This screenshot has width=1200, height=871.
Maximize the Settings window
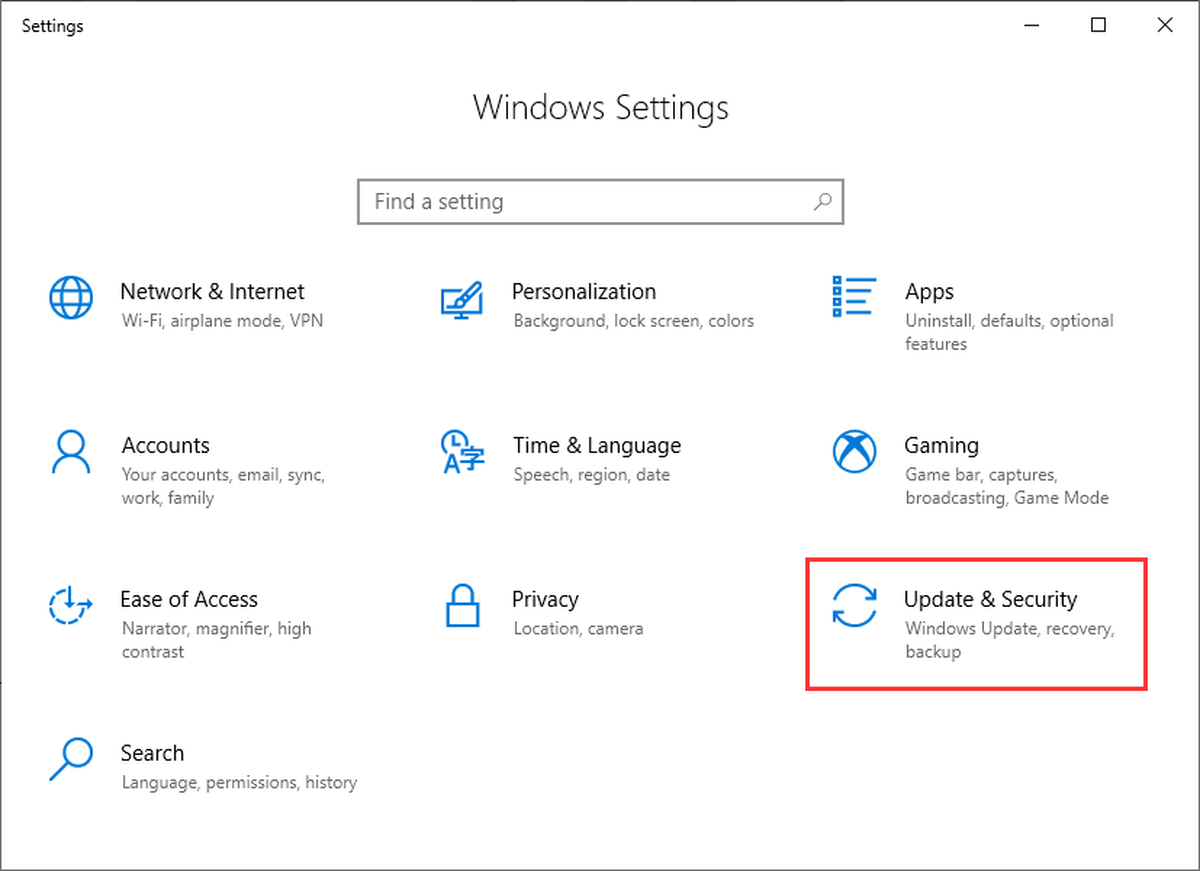tap(1098, 26)
